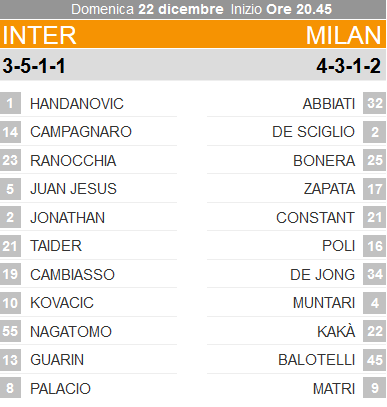
Task: Click MATRI's number 9 badge
Action: click(375, 388)
